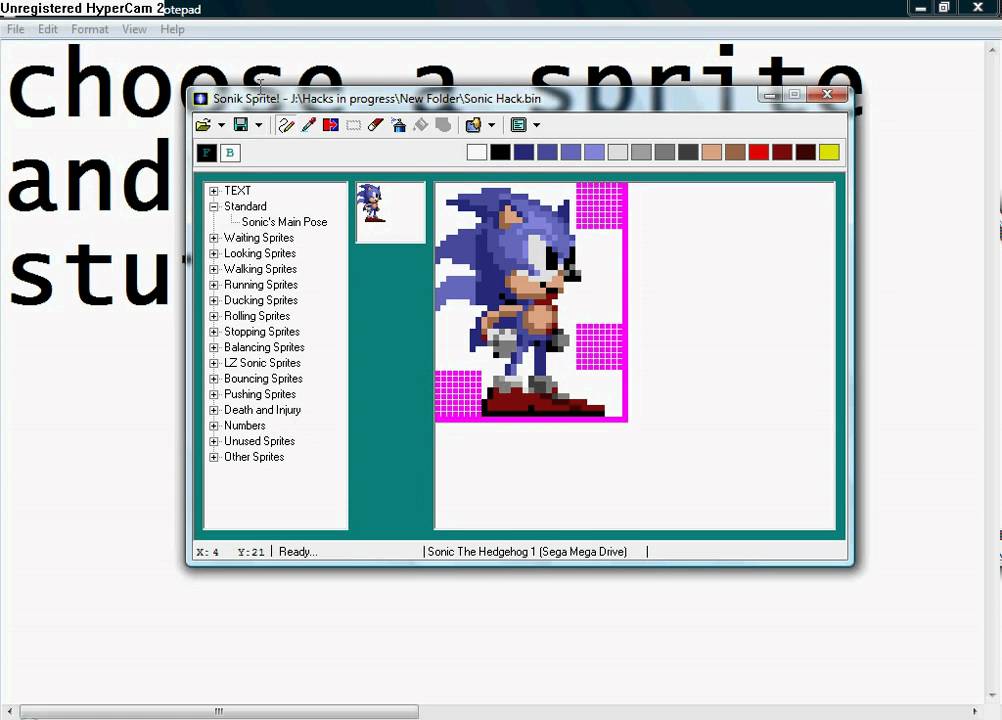The width and height of the screenshot is (1002, 720).
Task: Select the Other Sprites tree label
Action: (x=254, y=457)
